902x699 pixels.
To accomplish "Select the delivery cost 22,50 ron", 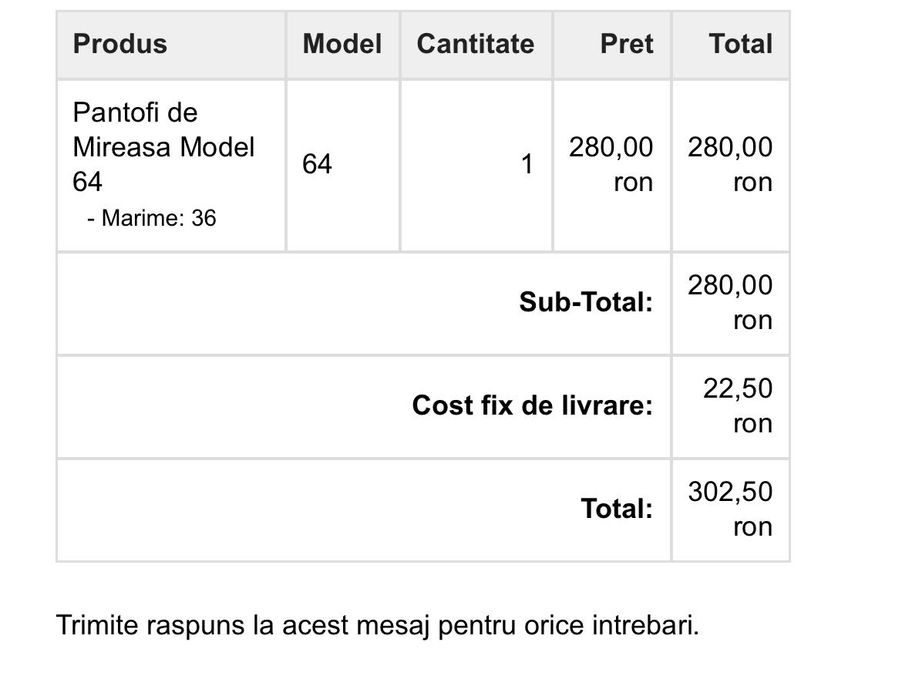I will 737,406.
